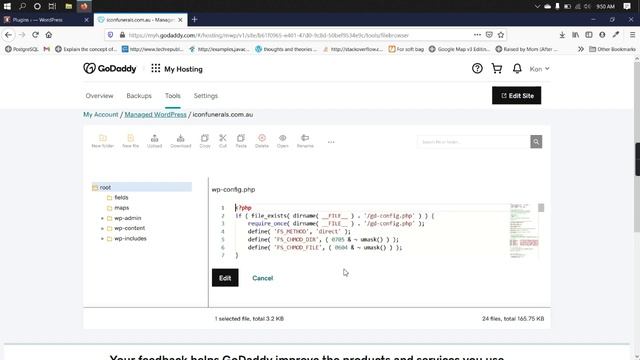Open the Other Bookmarks folder
This screenshot has height=360, width=640.
point(612,49)
